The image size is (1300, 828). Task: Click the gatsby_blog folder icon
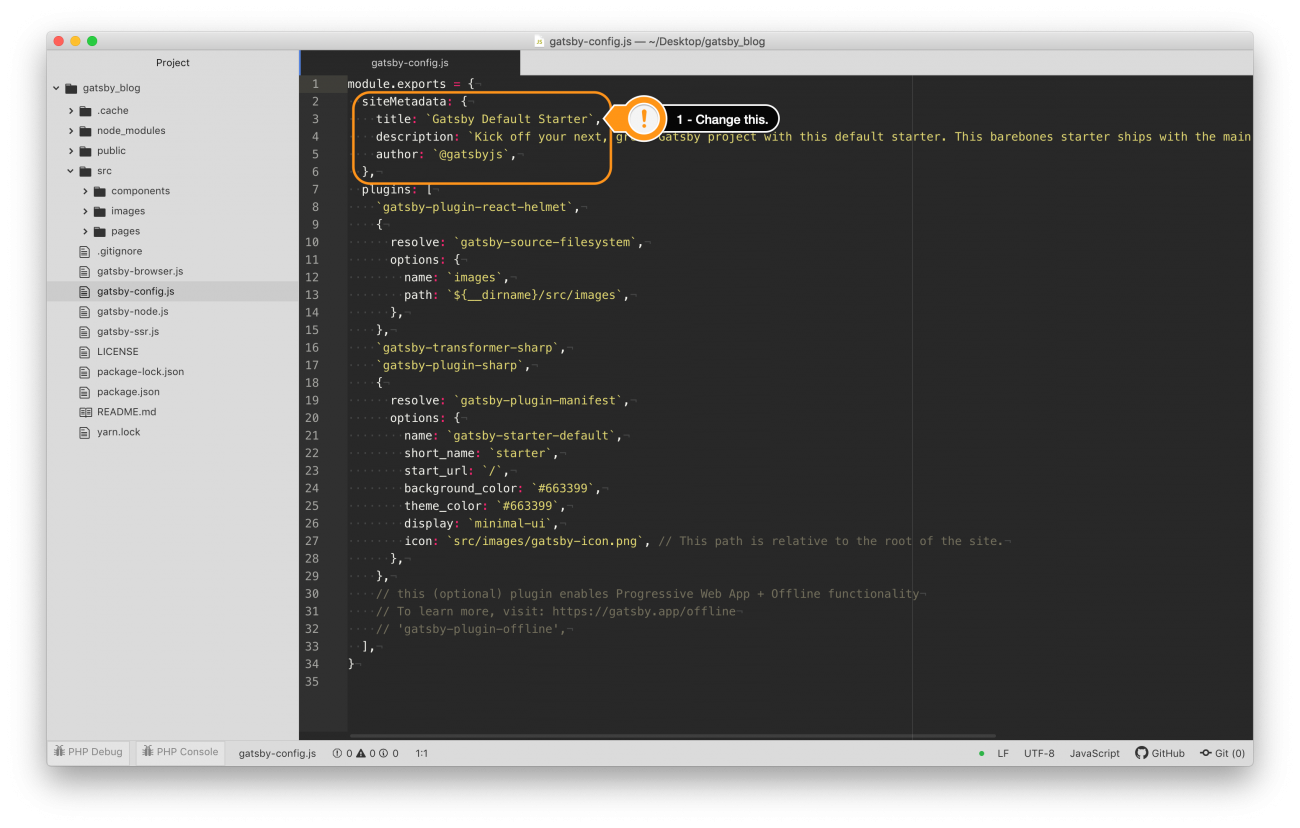[71, 88]
